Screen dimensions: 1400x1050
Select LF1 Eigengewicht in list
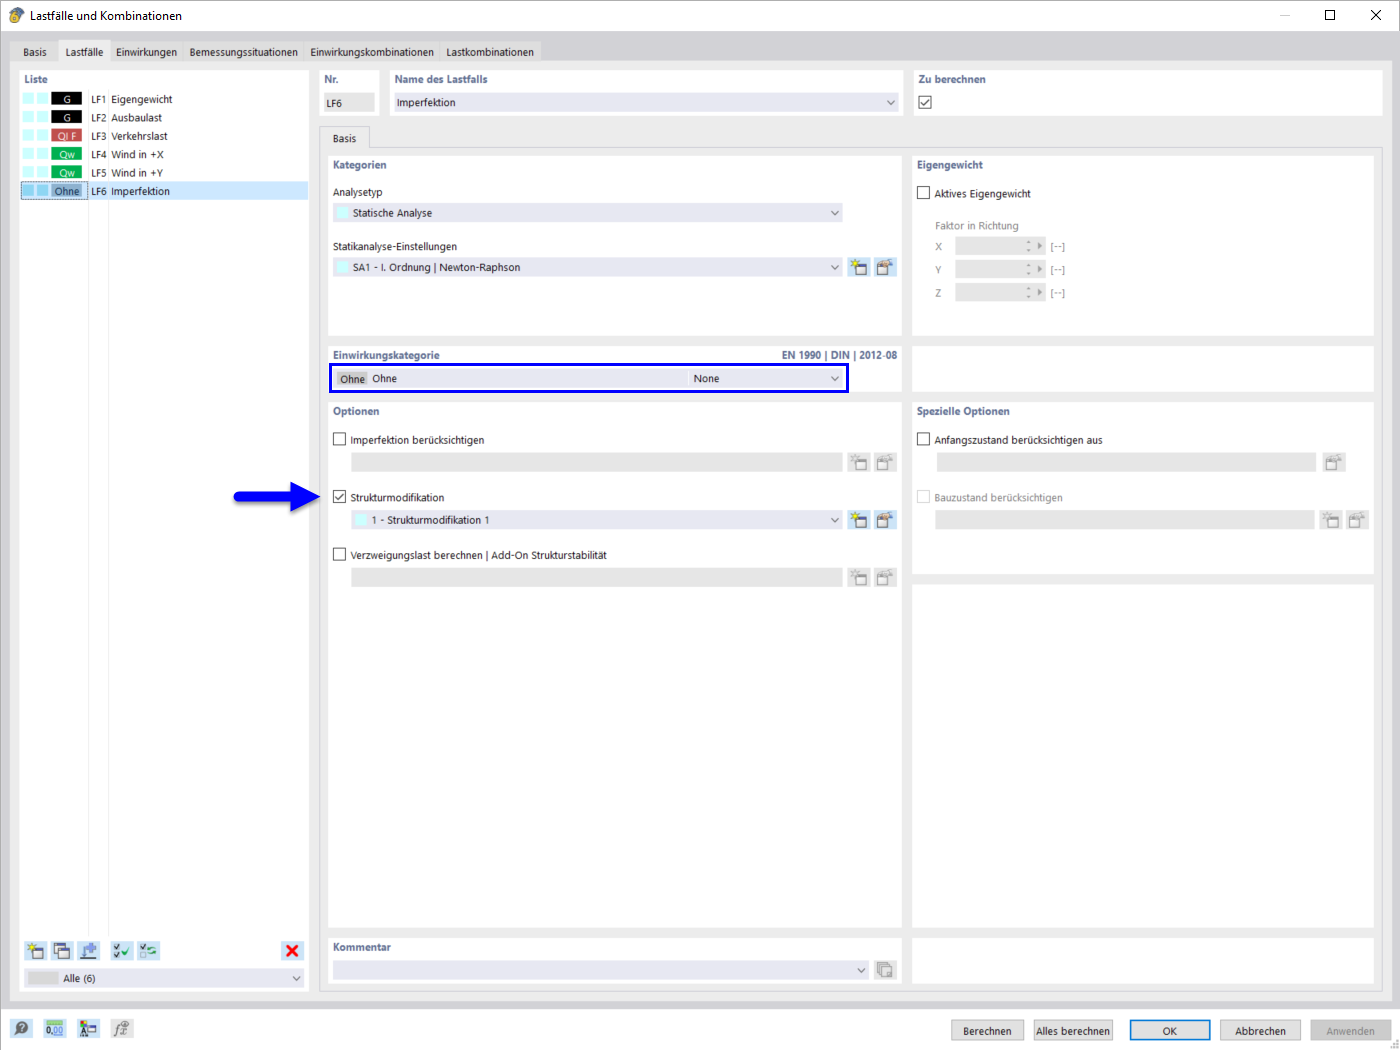tap(164, 99)
